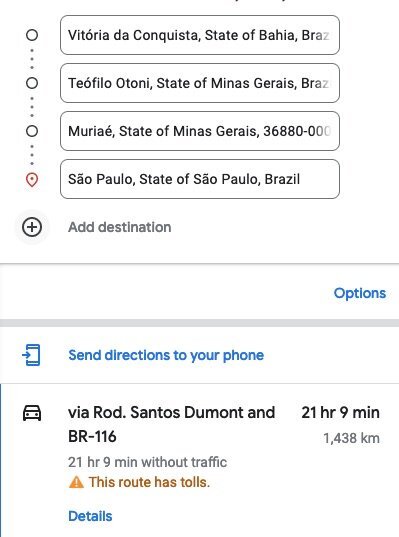Edit the Teófilo Otoni waypoint field
Viewport: 399px width, 537px height.
(x=200, y=83)
